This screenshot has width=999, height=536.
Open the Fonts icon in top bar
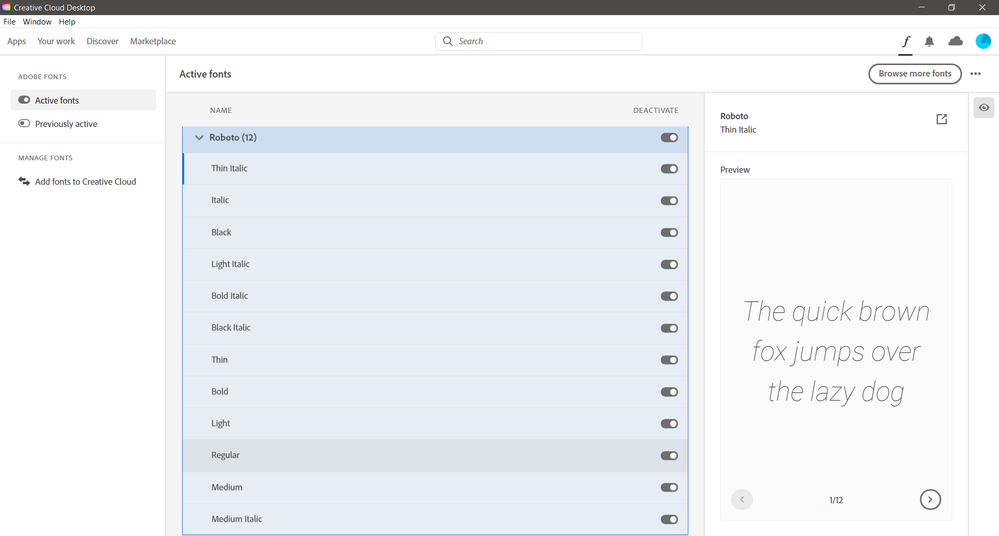point(905,41)
